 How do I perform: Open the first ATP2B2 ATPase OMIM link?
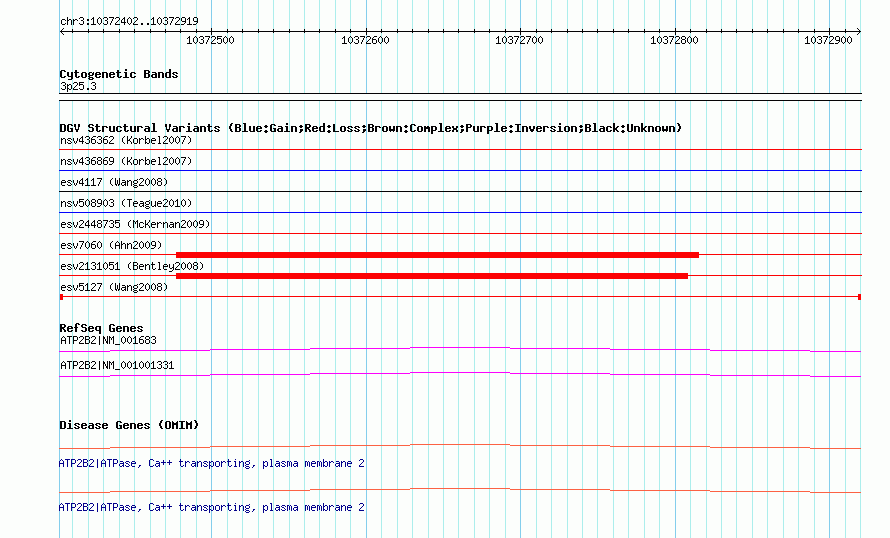point(212,464)
